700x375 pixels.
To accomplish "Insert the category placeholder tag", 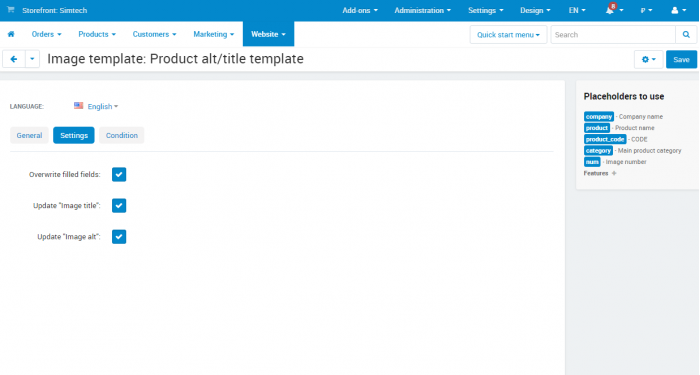I will pyautogui.click(x=598, y=150).
